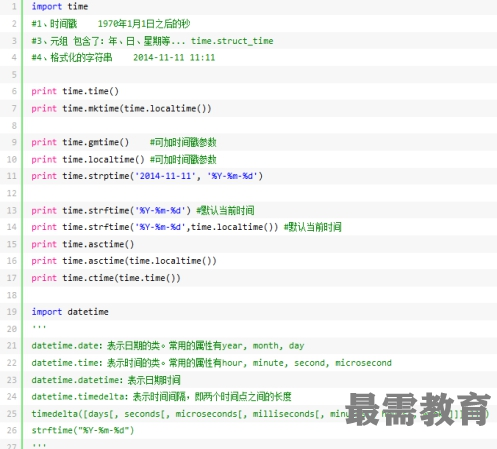
Task: Click the #可加时间戳参数 comment on line 9
Action: tap(183, 142)
